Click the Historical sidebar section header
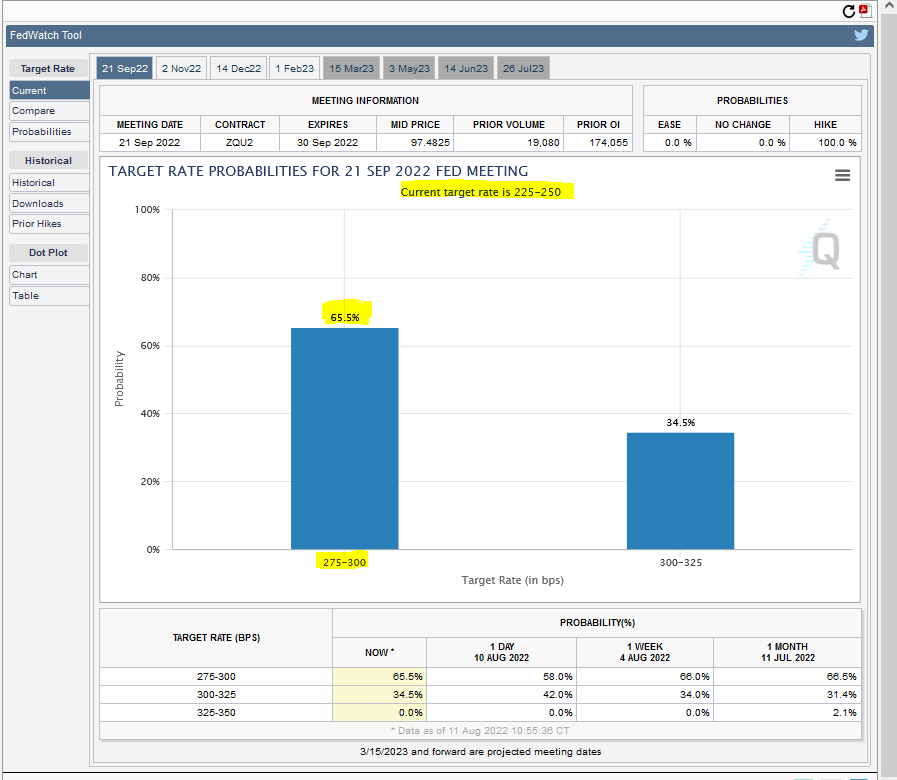Viewport: 897px width, 780px height. (48, 161)
